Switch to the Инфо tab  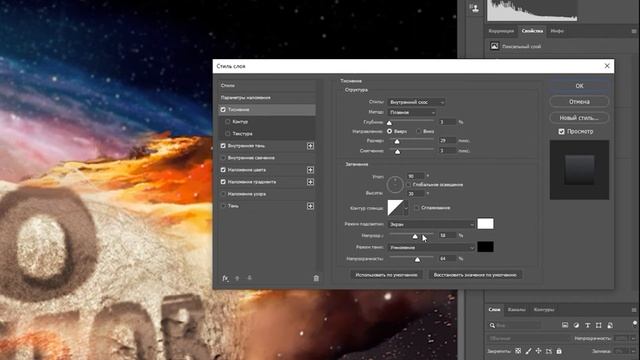pos(557,31)
